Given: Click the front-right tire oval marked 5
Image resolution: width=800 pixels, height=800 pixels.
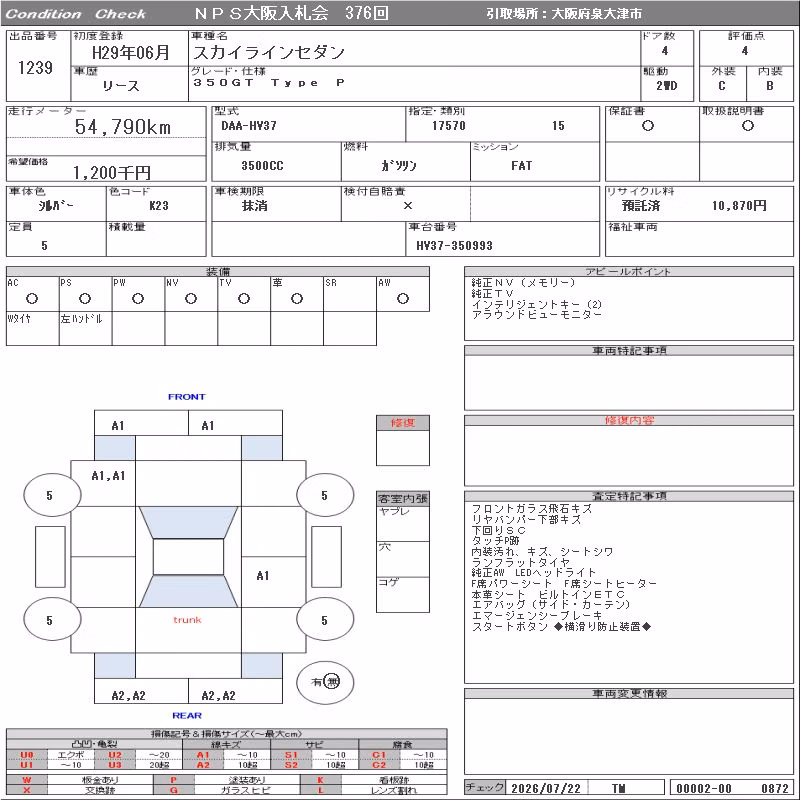Looking at the screenshot, I should click(x=325, y=494).
